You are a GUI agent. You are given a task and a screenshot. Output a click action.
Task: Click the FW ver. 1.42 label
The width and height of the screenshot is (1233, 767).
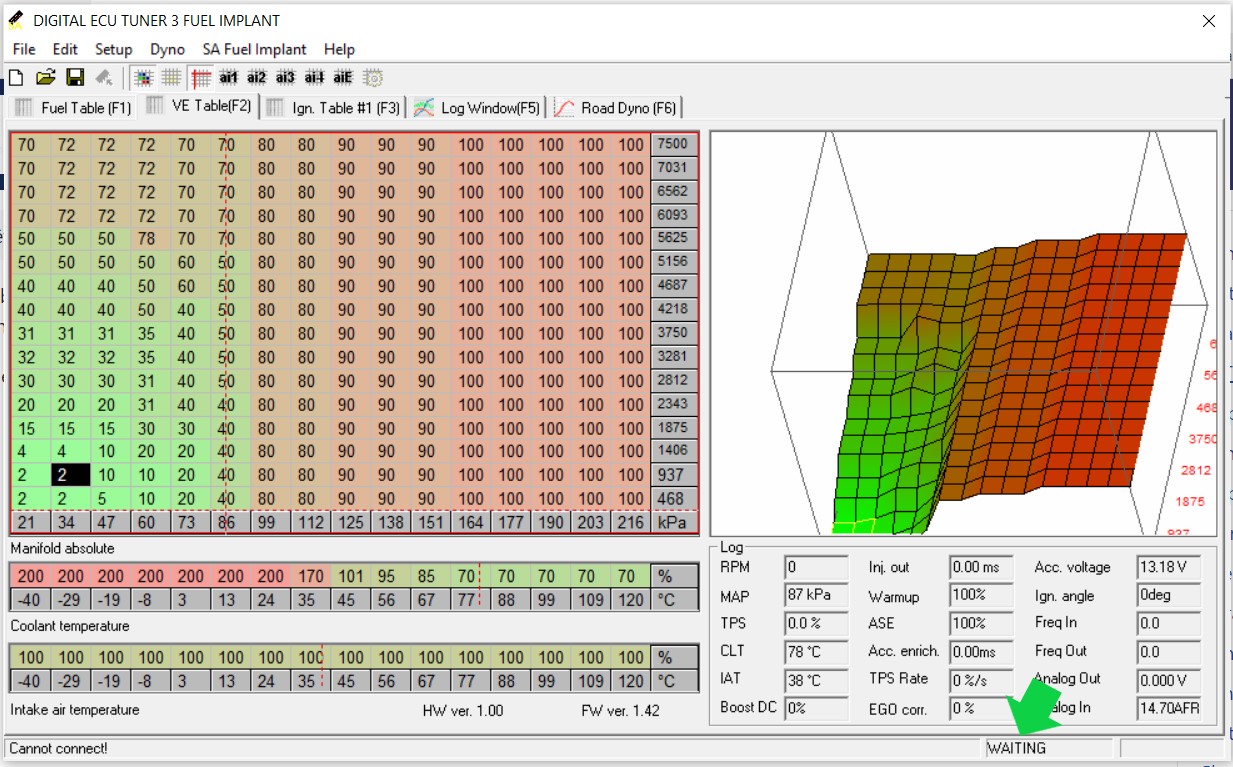click(x=620, y=711)
